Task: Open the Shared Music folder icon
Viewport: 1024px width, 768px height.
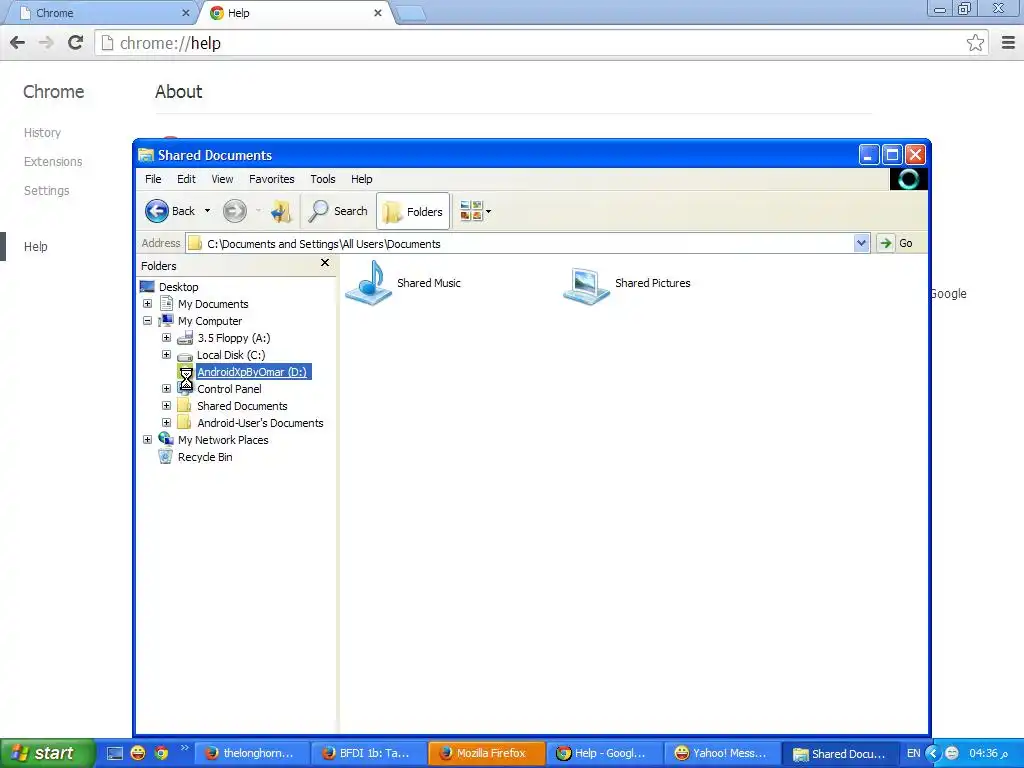Action: point(369,283)
